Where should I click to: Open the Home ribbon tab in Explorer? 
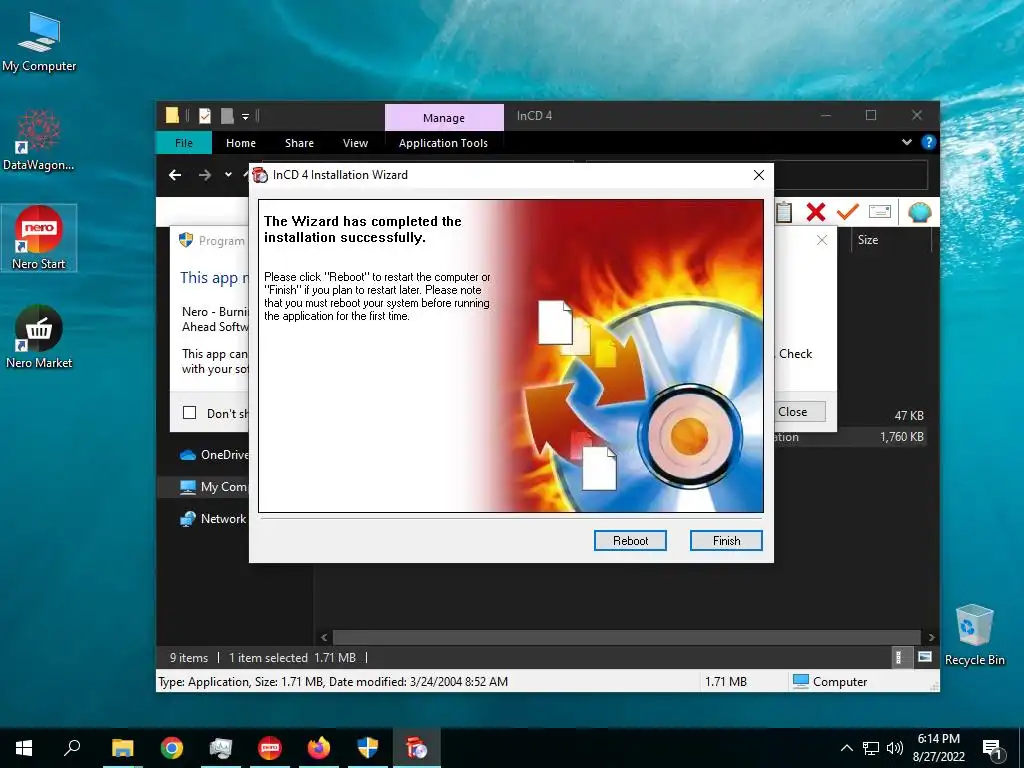pyautogui.click(x=241, y=143)
